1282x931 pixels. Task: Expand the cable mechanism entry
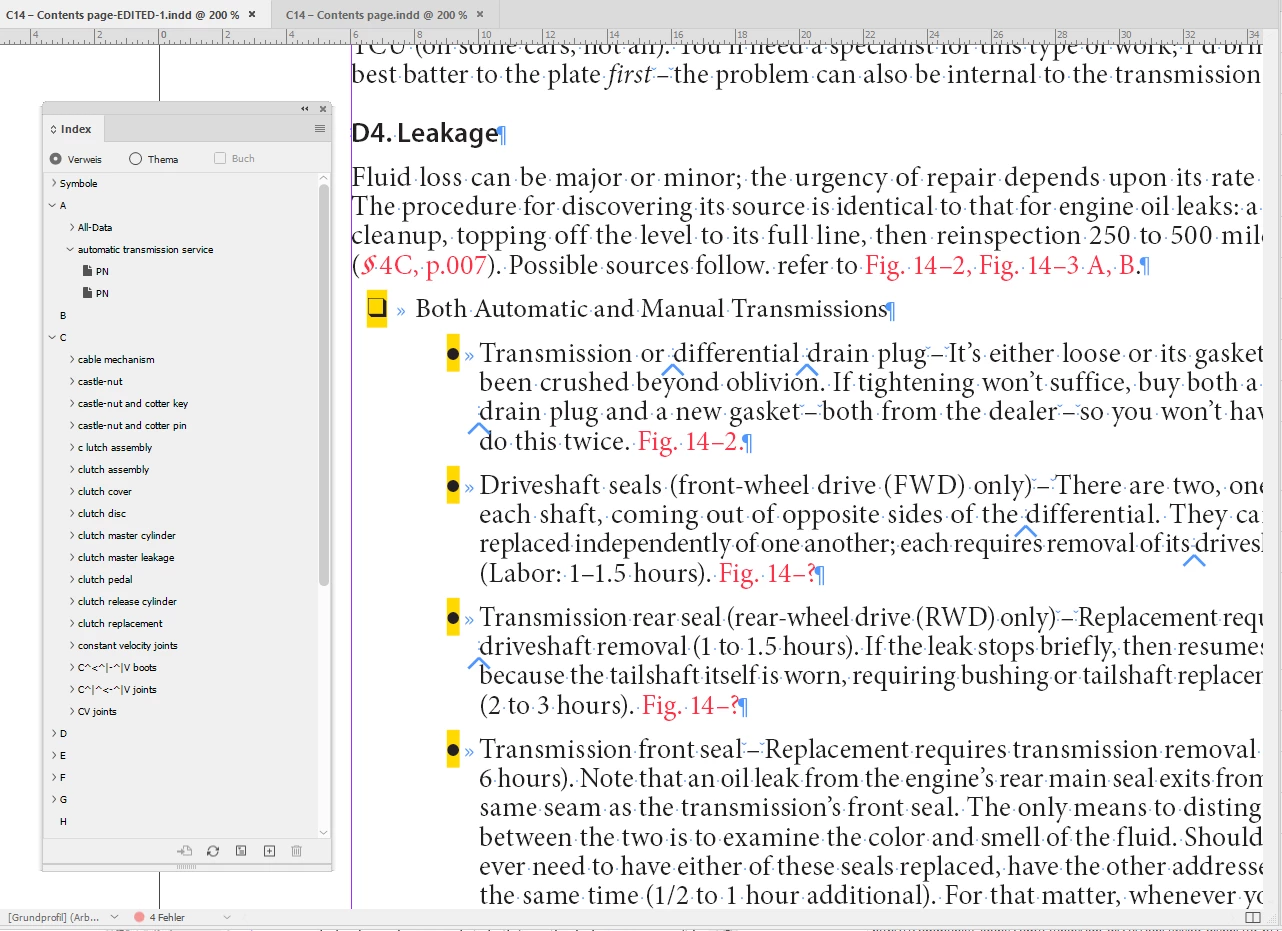click(72, 359)
